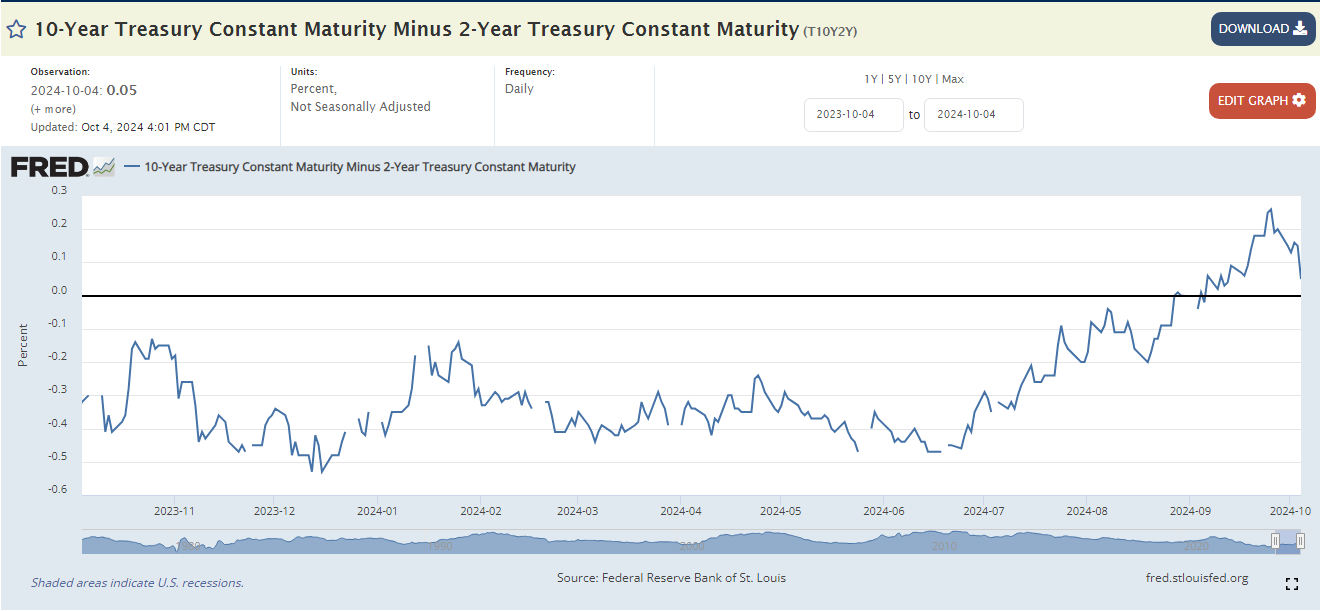Viewport: 1320px width, 611px height.
Task: Click the start date field 2023-10-04
Action: (x=854, y=114)
